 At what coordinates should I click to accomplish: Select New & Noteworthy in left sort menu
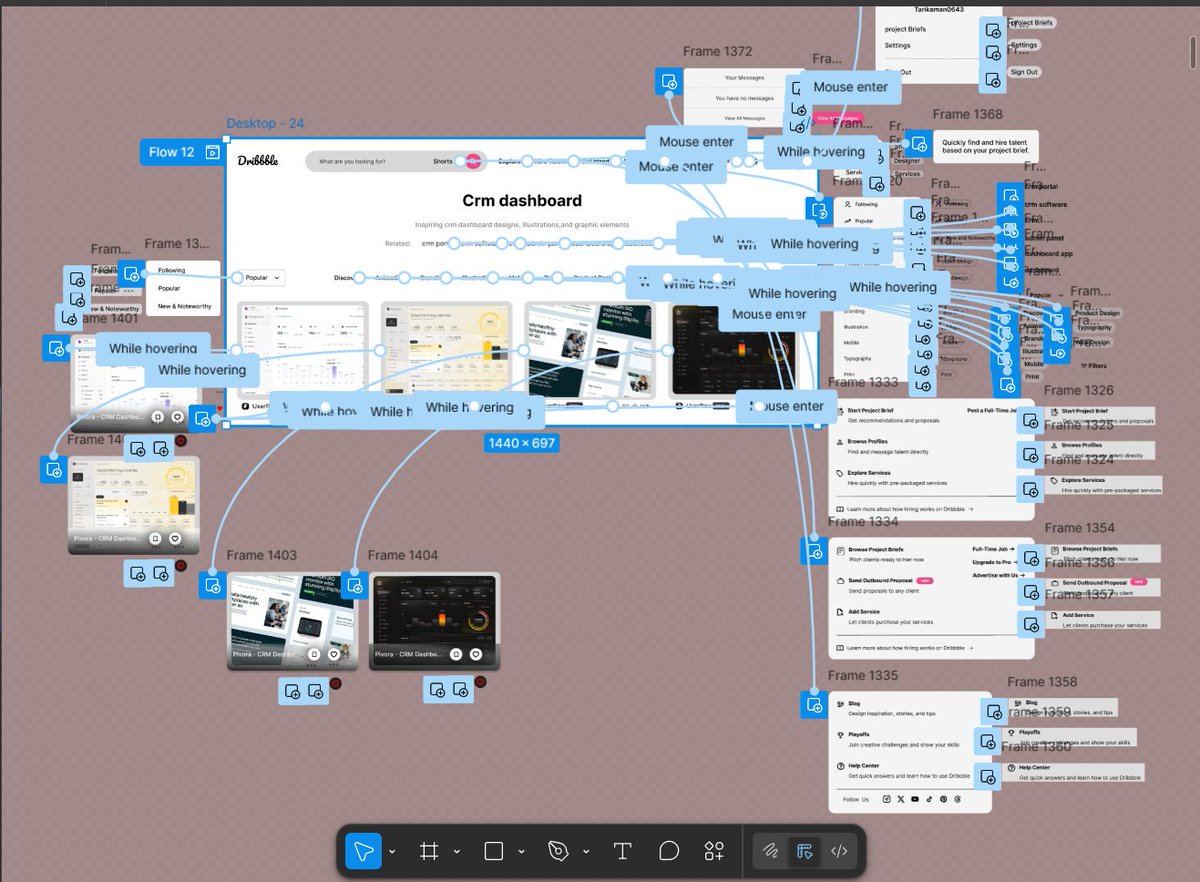click(184, 306)
